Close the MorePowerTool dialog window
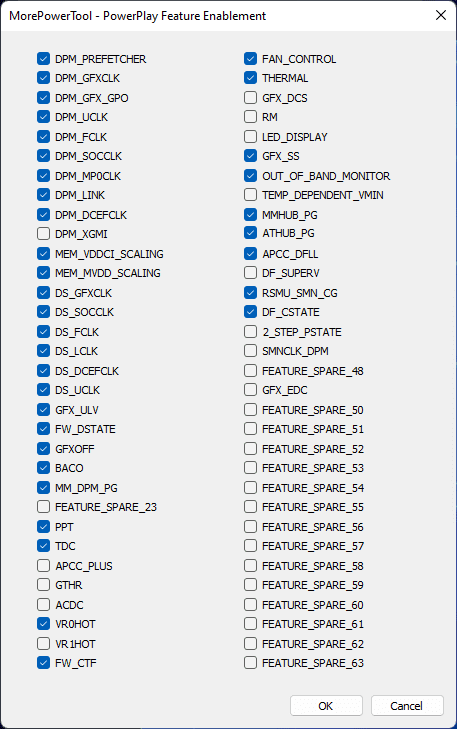This screenshot has height=729, width=457. (x=441, y=15)
